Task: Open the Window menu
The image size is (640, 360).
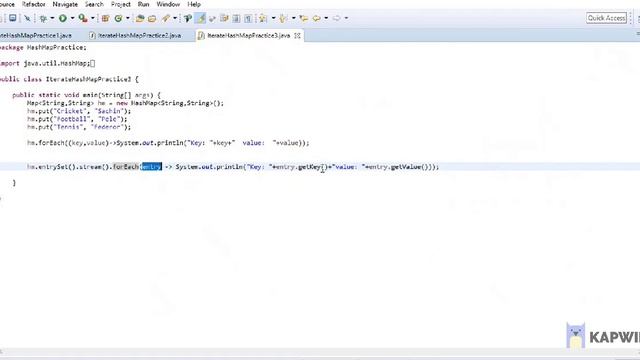Action: pyautogui.click(x=168, y=4)
